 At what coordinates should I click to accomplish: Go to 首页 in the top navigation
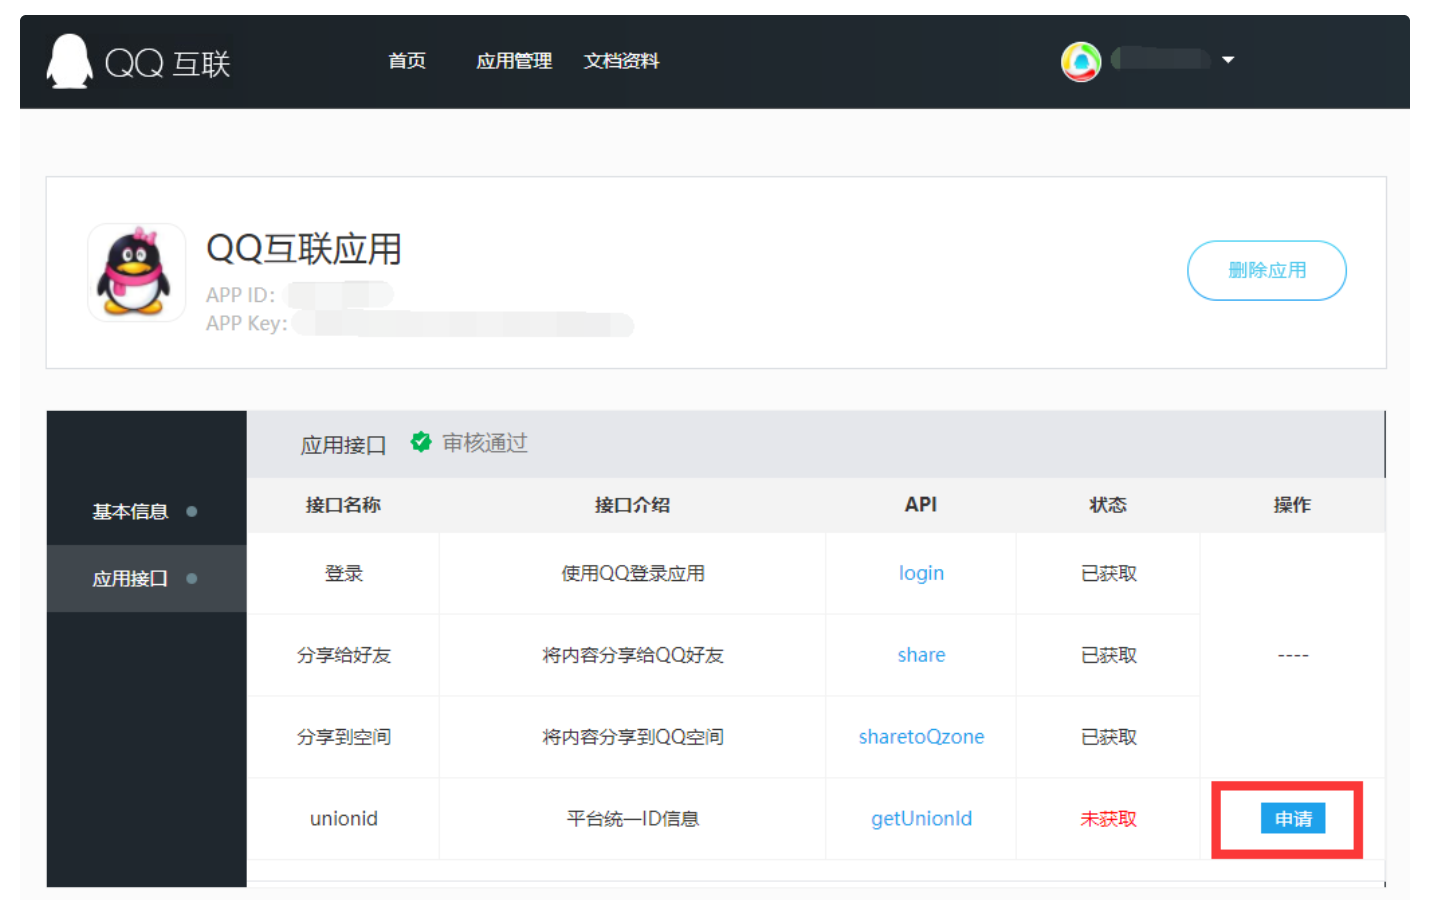[407, 61]
